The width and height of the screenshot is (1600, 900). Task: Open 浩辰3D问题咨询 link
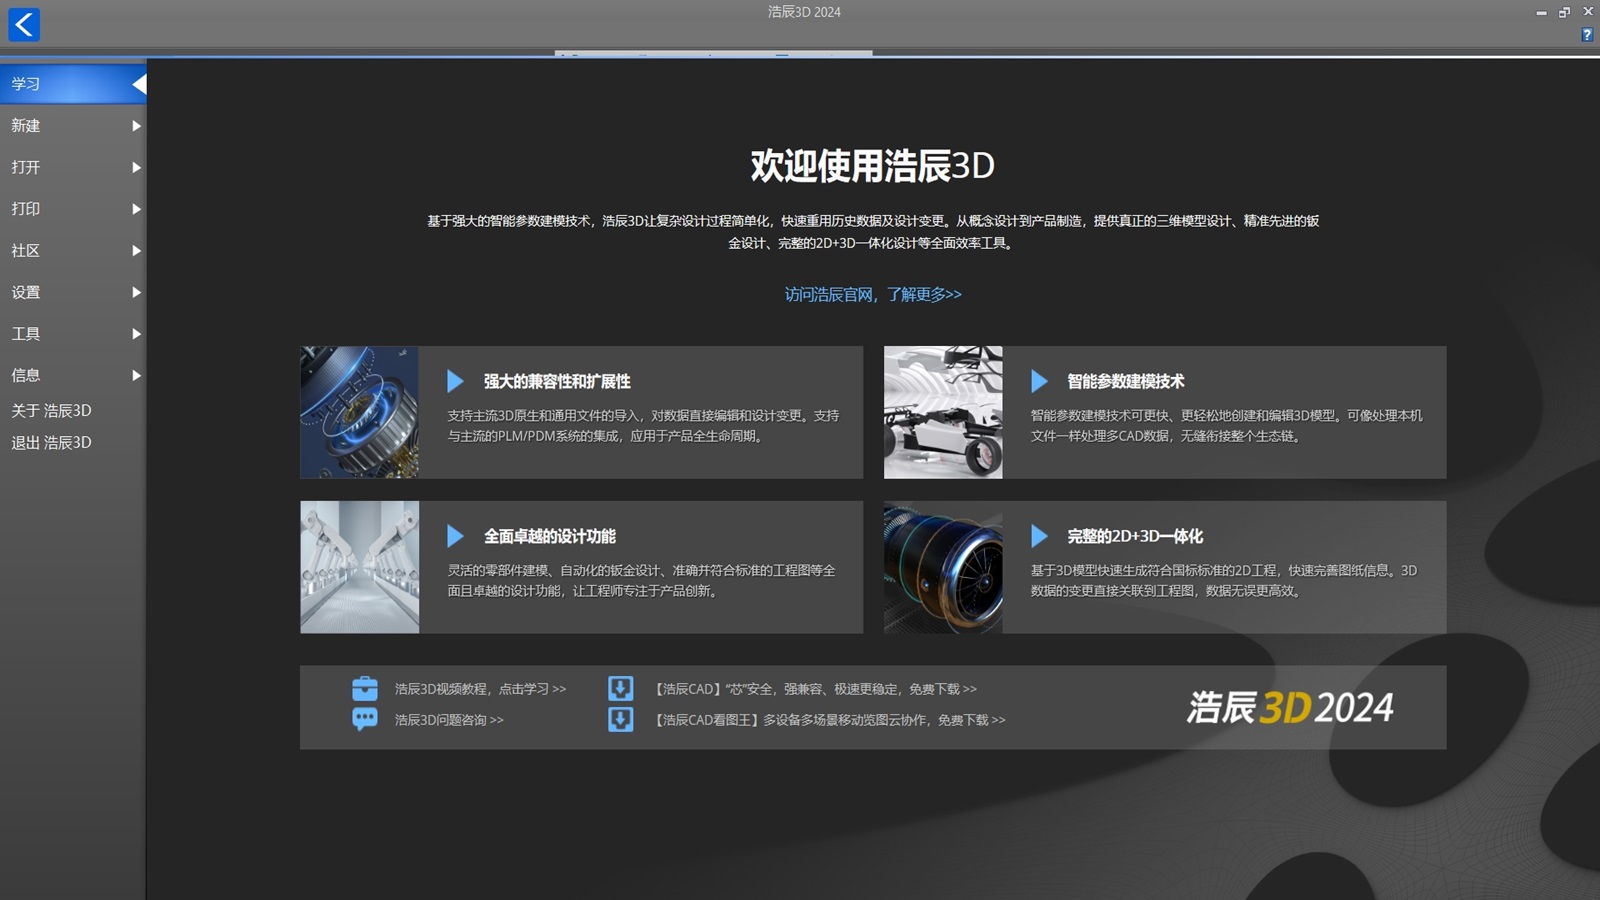coord(449,720)
